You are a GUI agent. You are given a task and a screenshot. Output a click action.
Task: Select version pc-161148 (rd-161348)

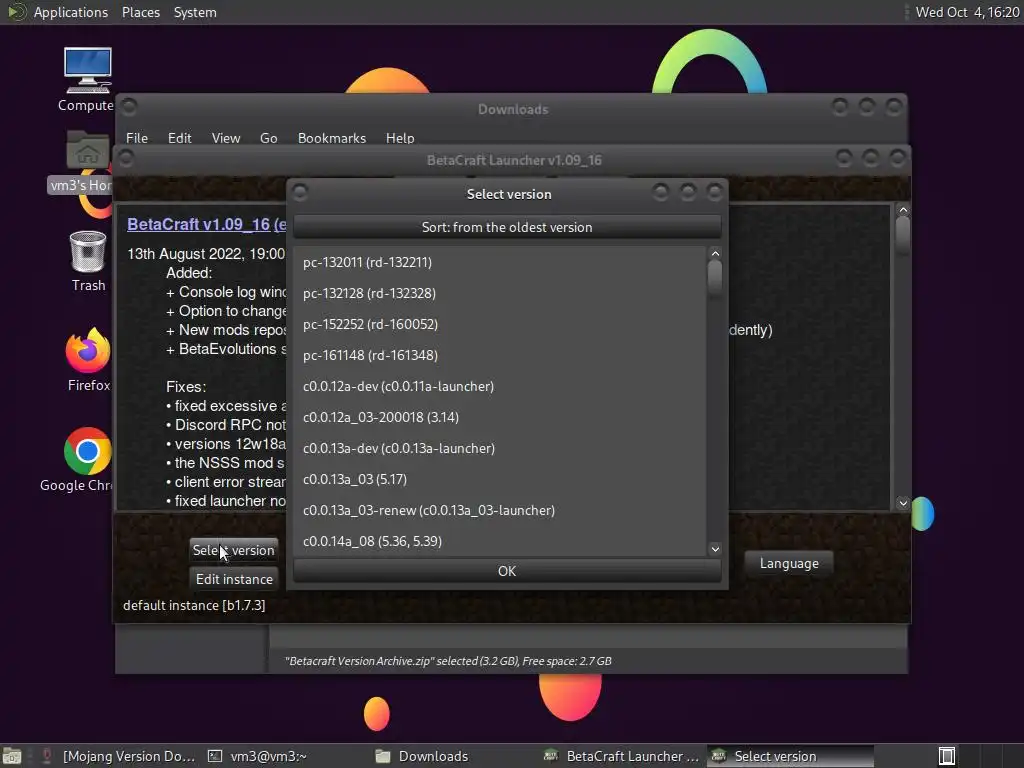click(x=500, y=355)
